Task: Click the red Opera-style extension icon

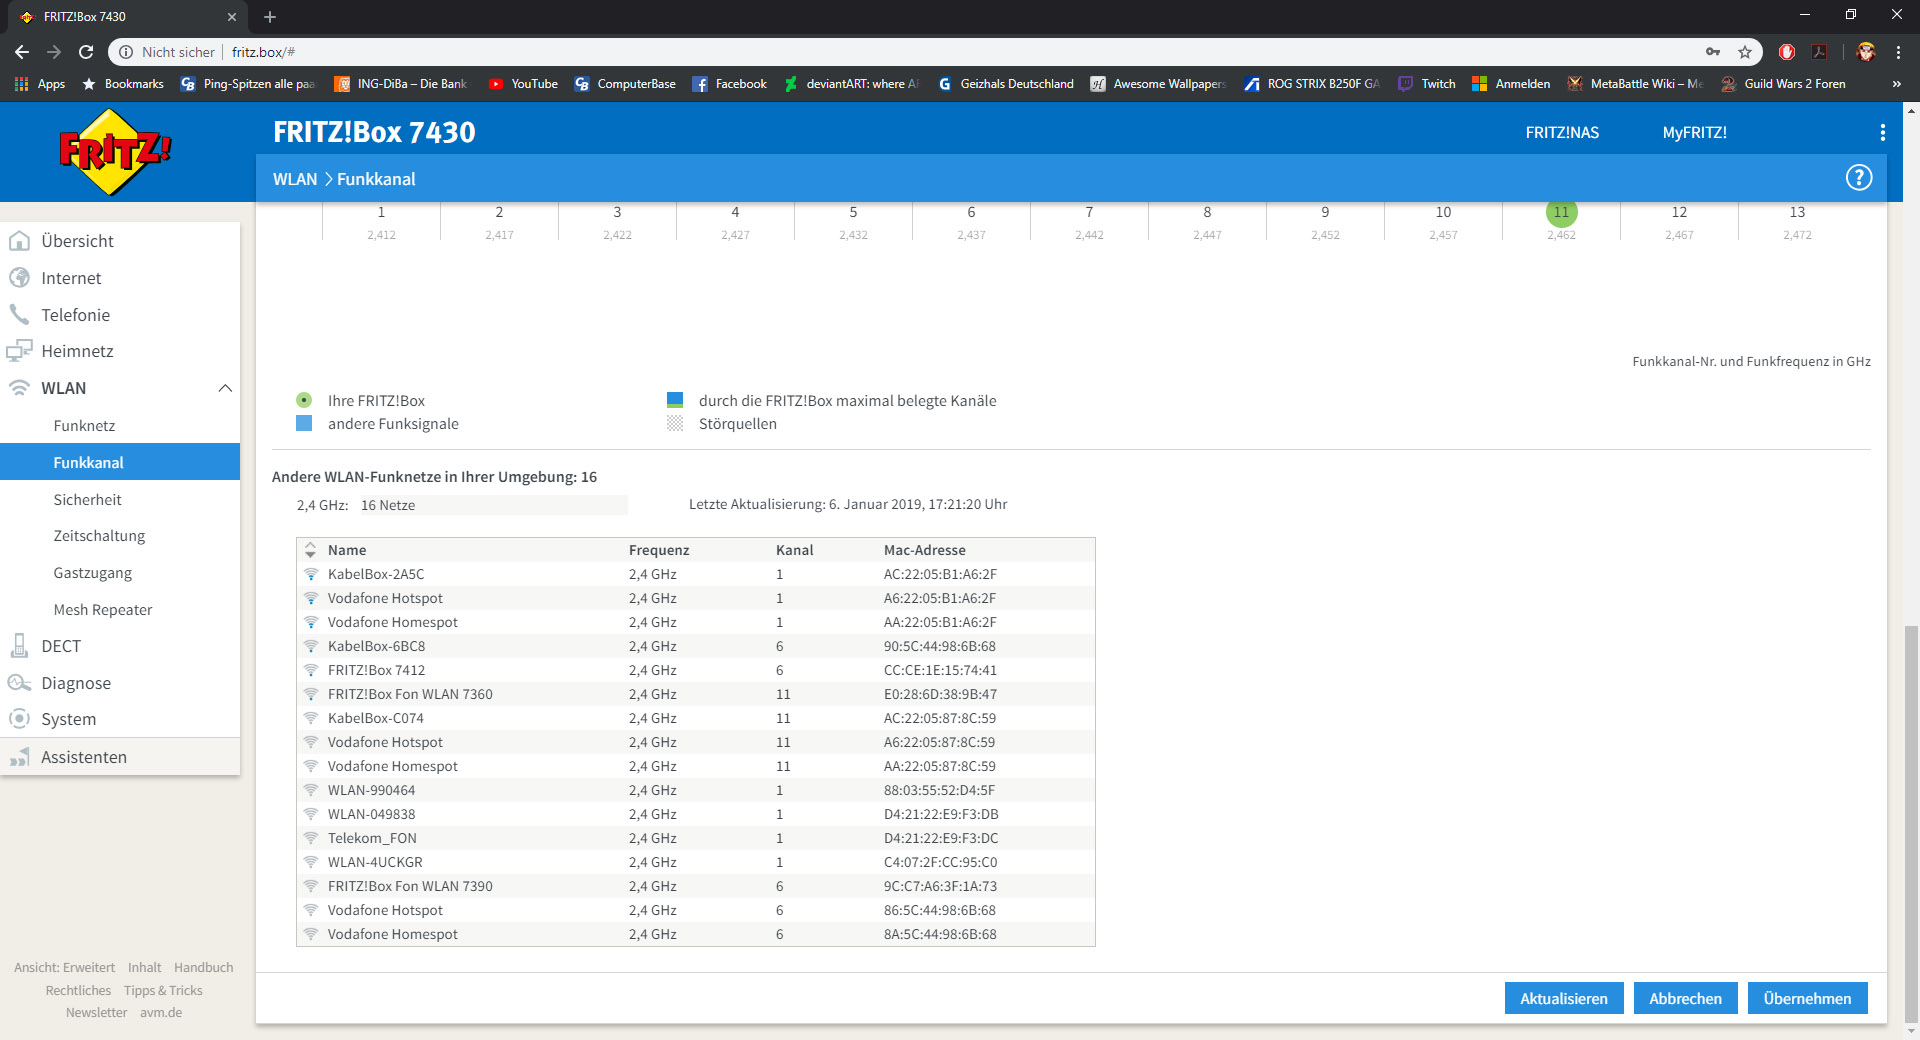Action: 1787,52
